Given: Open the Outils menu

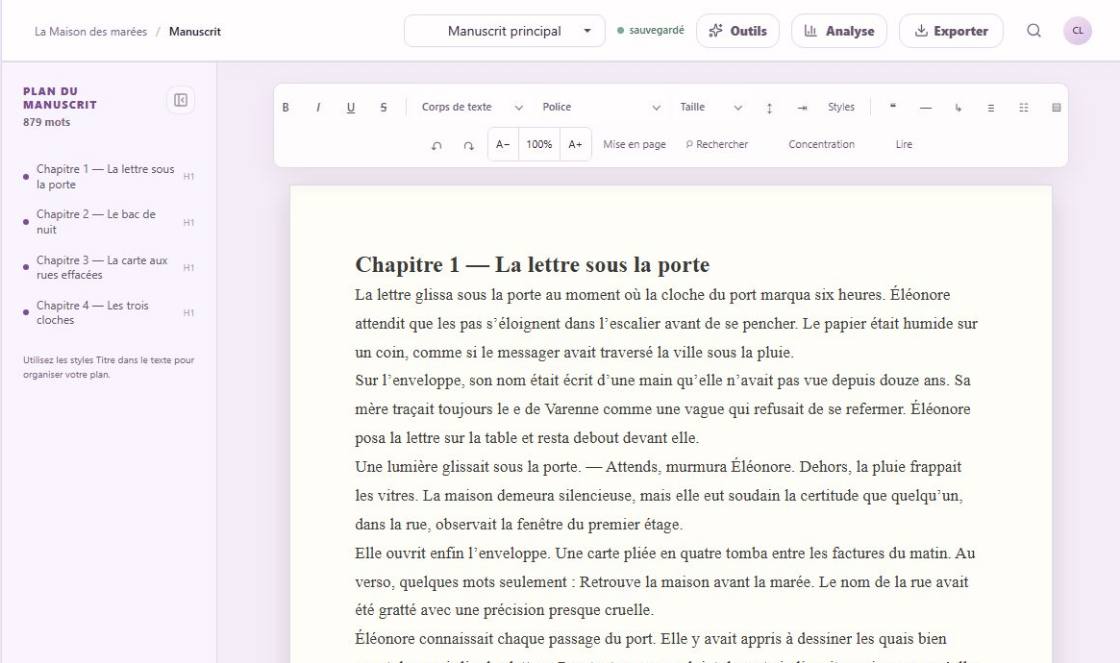Looking at the screenshot, I should [x=738, y=31].
